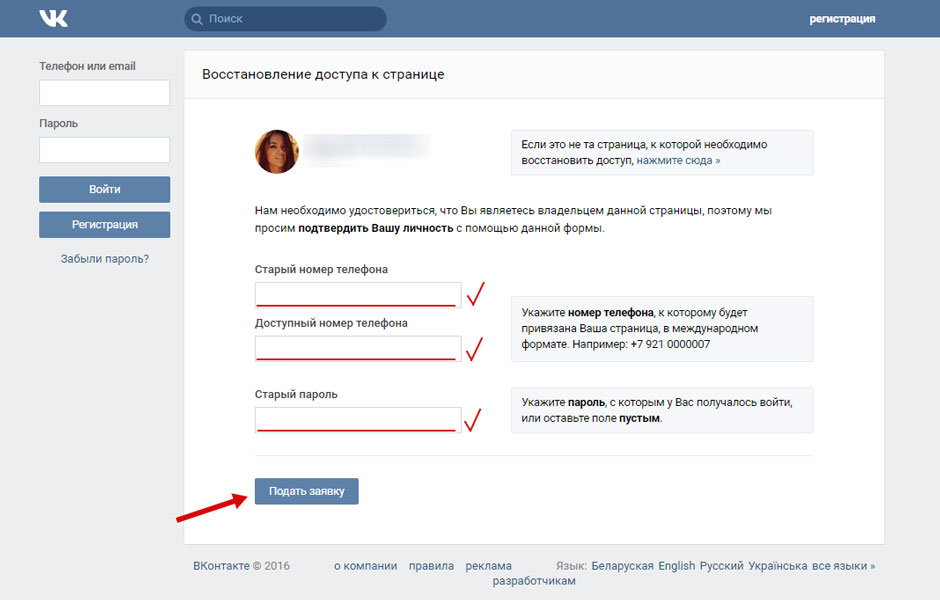Click the Пароль login field

[x=104, y=150]
